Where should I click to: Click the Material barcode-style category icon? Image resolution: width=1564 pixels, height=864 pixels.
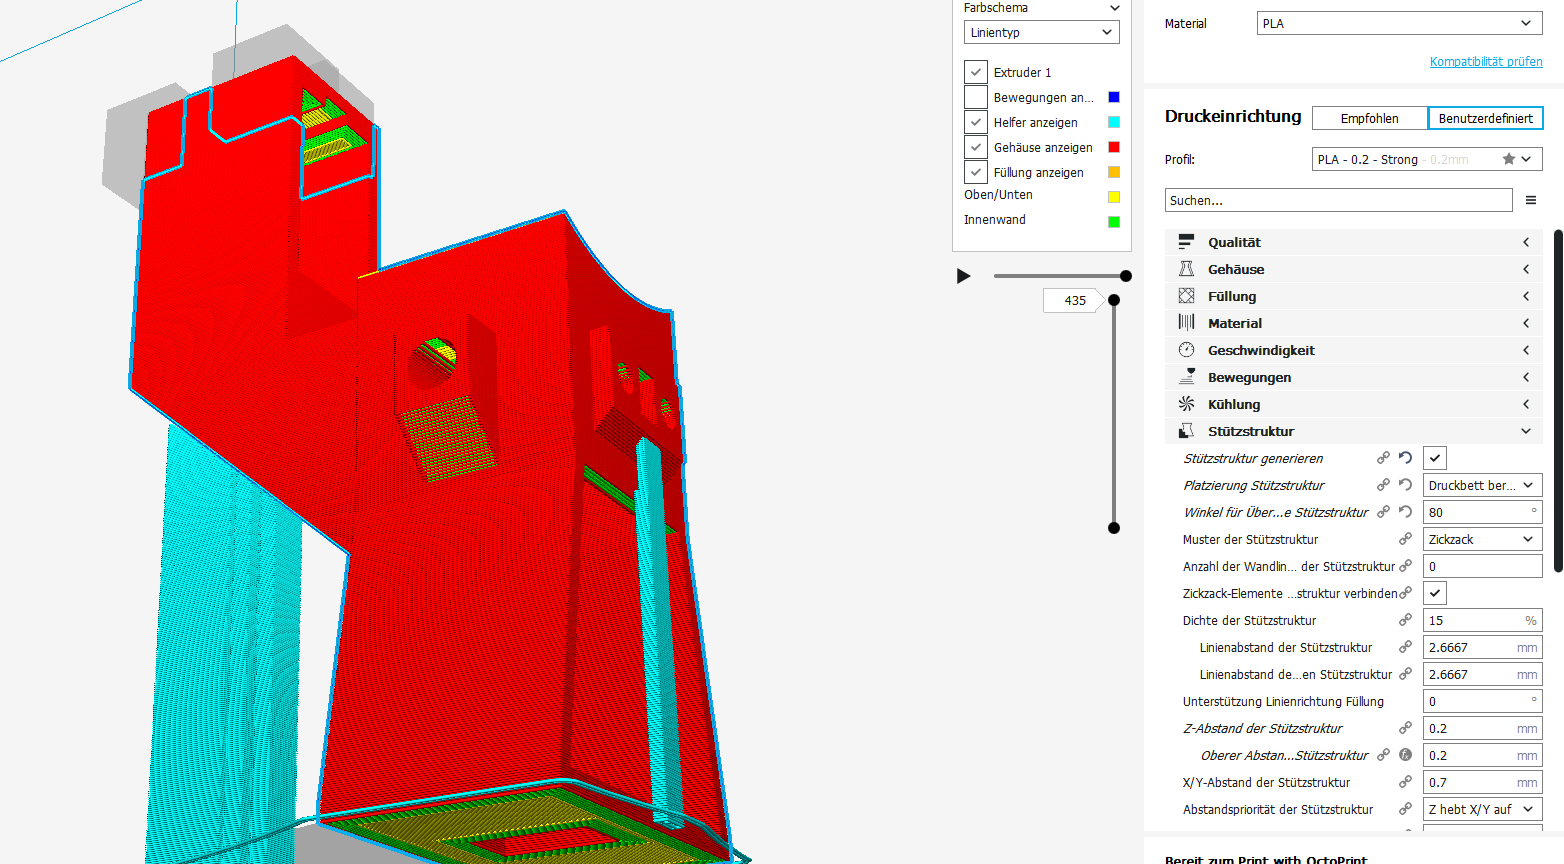(1186, 323)
